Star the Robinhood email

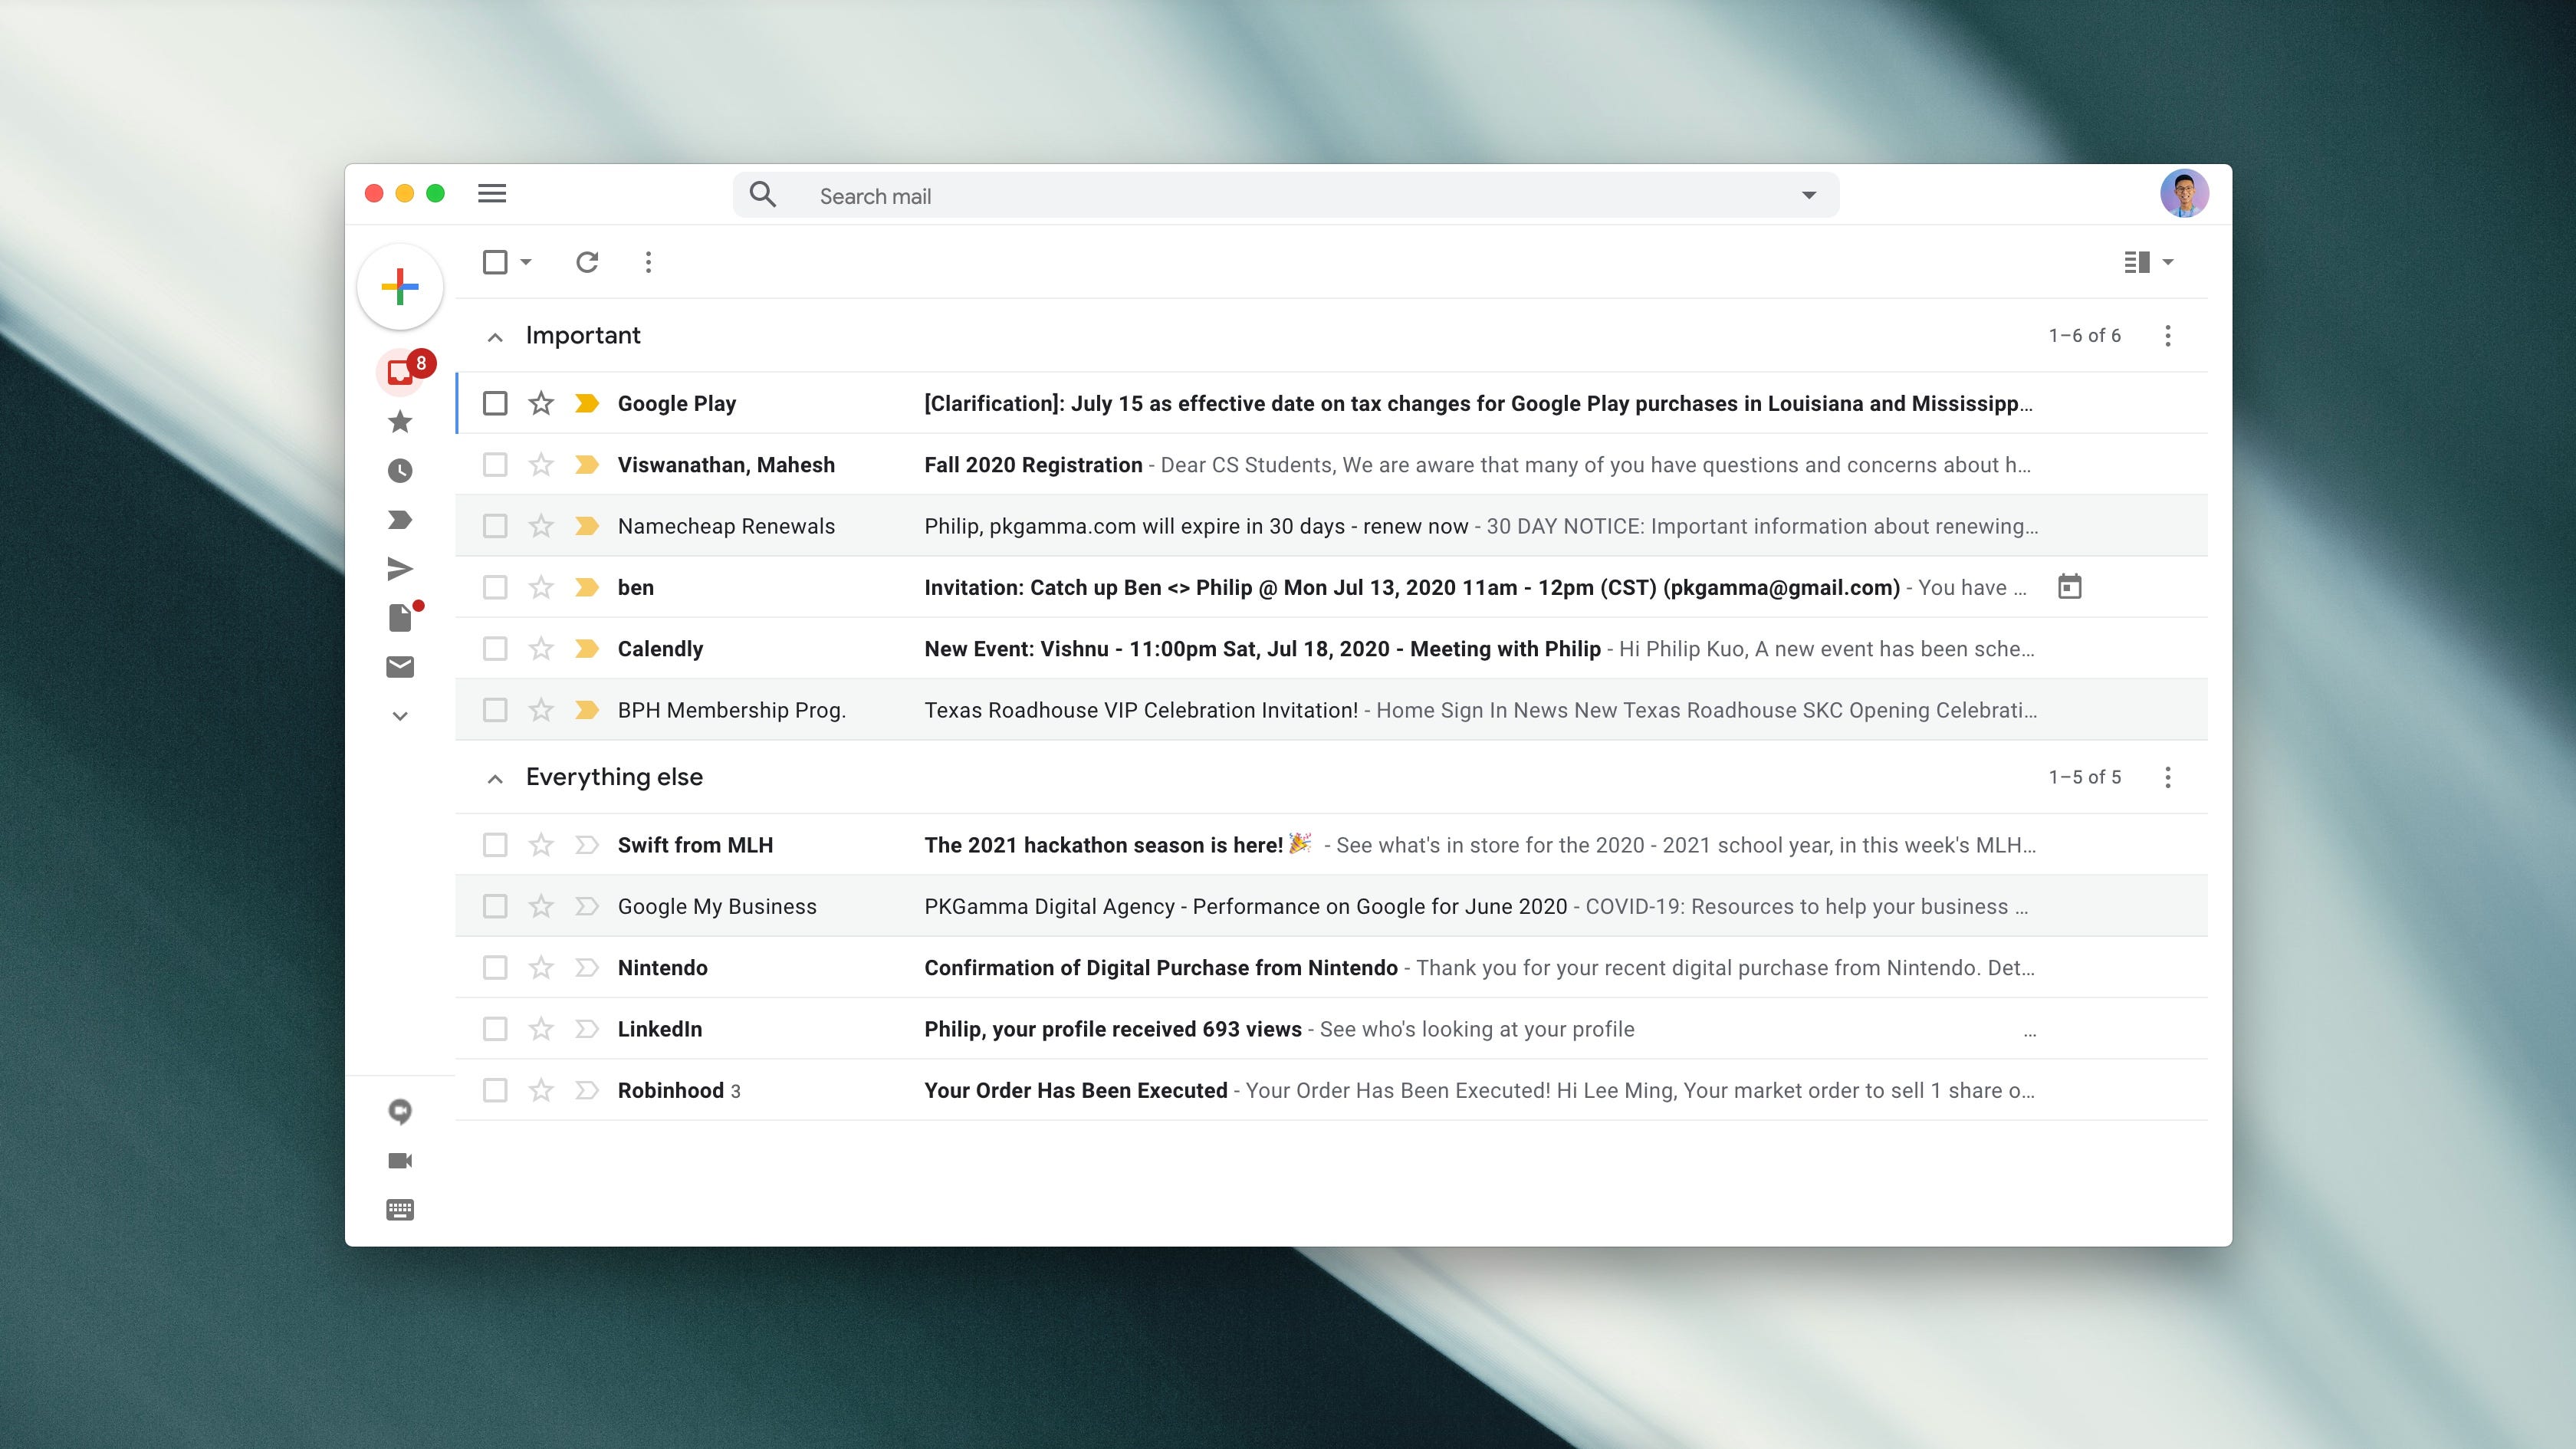click(541, 1090)
